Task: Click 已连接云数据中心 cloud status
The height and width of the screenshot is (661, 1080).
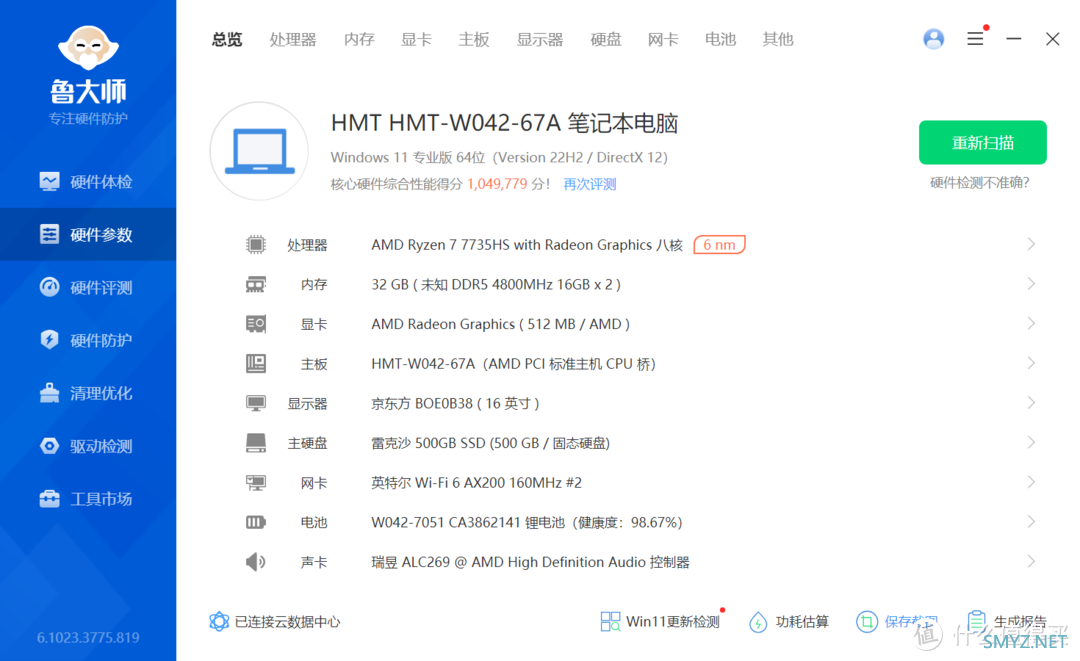Action: pos(275,622)
